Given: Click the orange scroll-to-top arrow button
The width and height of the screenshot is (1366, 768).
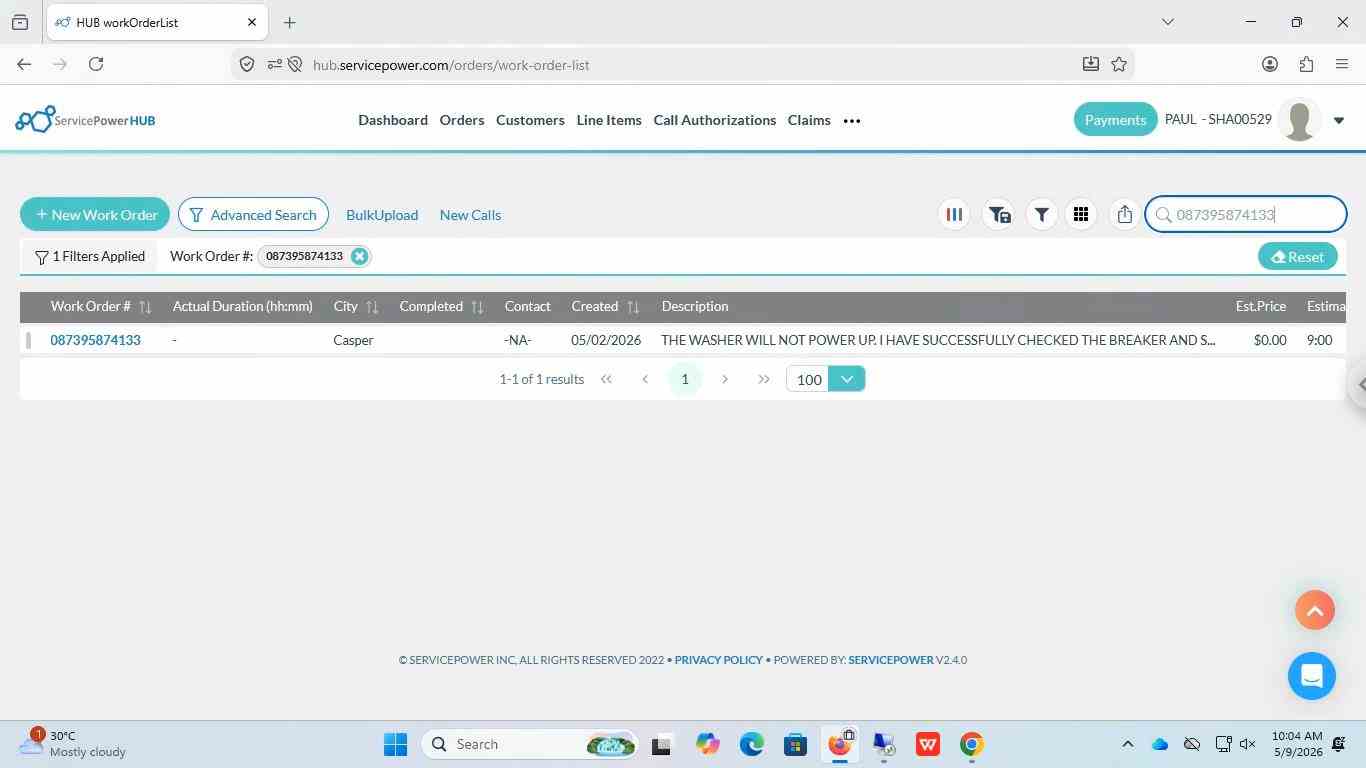Looking at the screenshot, I should tap(1314, 610).
